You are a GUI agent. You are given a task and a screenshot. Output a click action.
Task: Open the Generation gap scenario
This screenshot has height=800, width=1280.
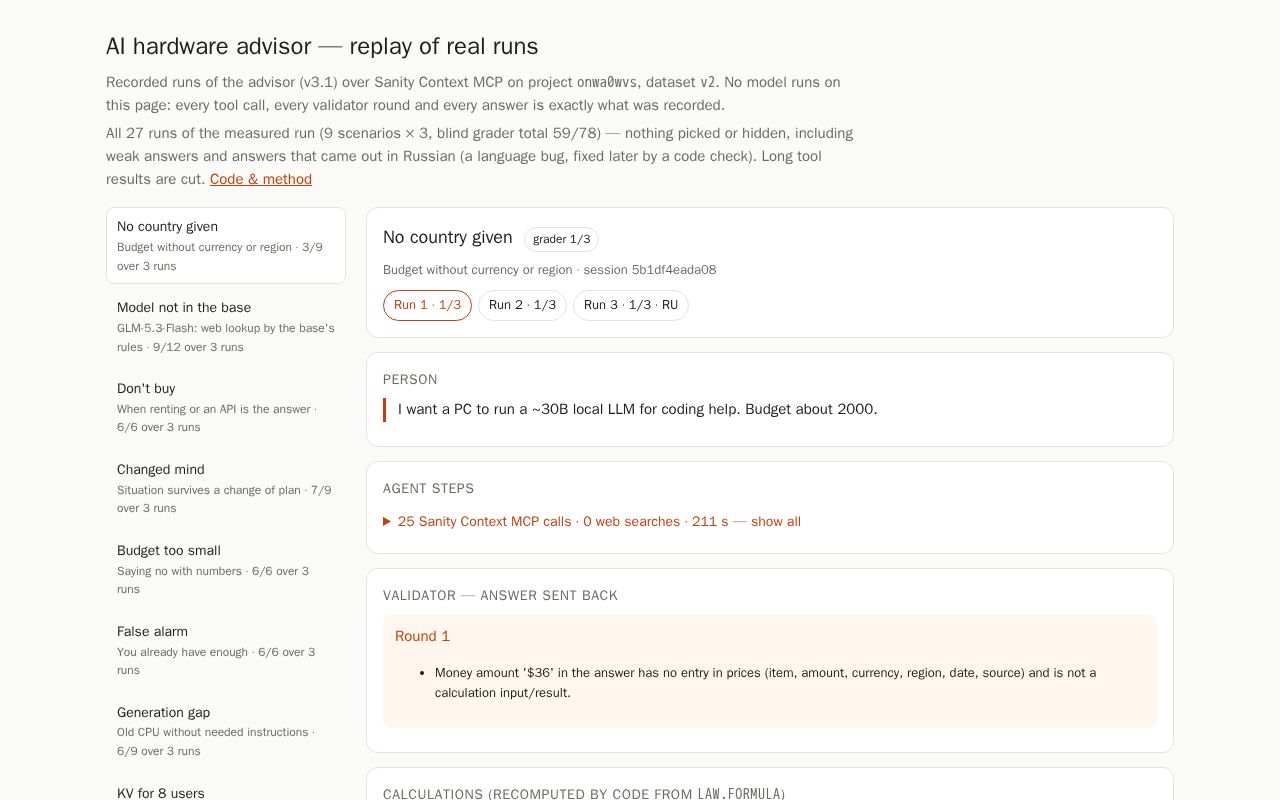(x=226, y=731)
